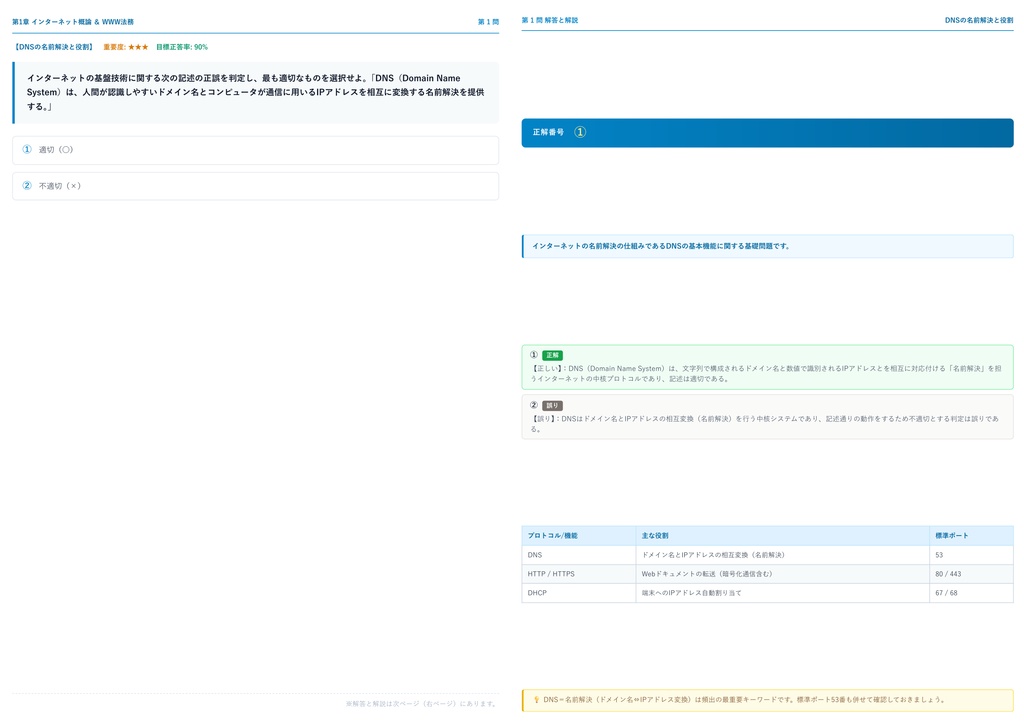Click the lightbulb icon in the yellow tip box
This screenshot has width=1024, height=724.
click(x=536, y=700)
